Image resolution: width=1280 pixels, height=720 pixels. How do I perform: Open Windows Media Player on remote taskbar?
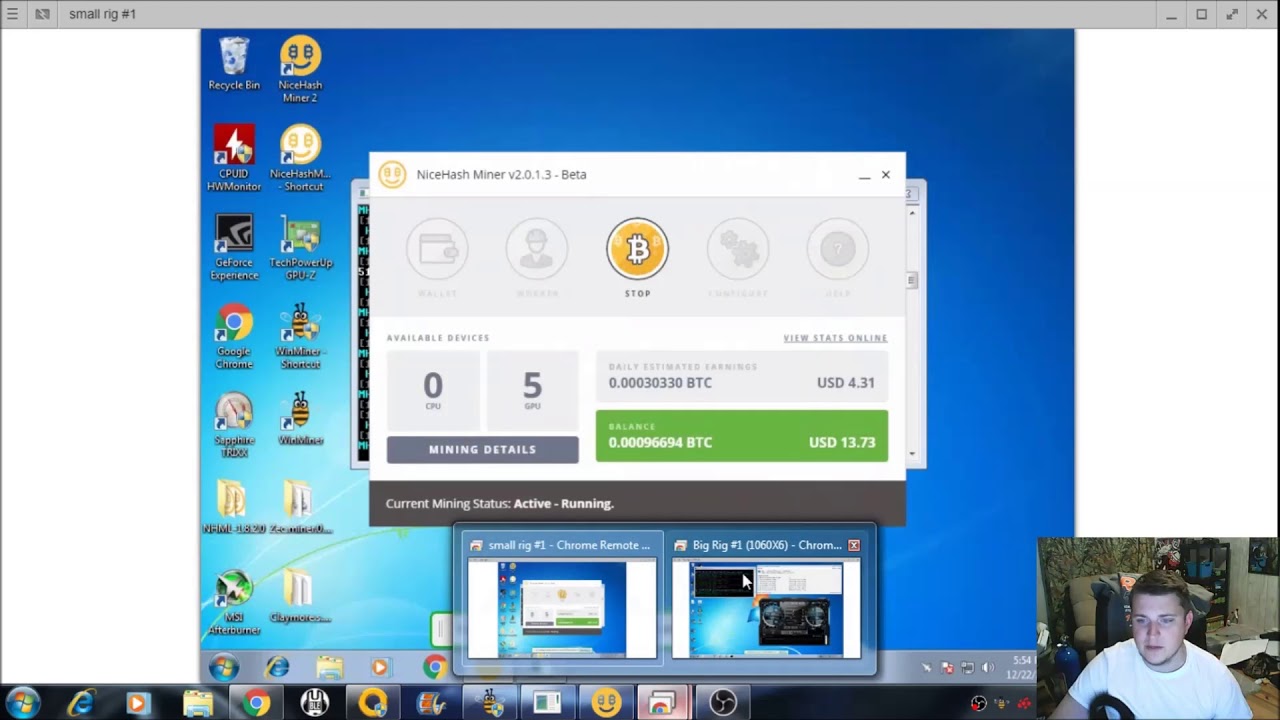[380, 667]
